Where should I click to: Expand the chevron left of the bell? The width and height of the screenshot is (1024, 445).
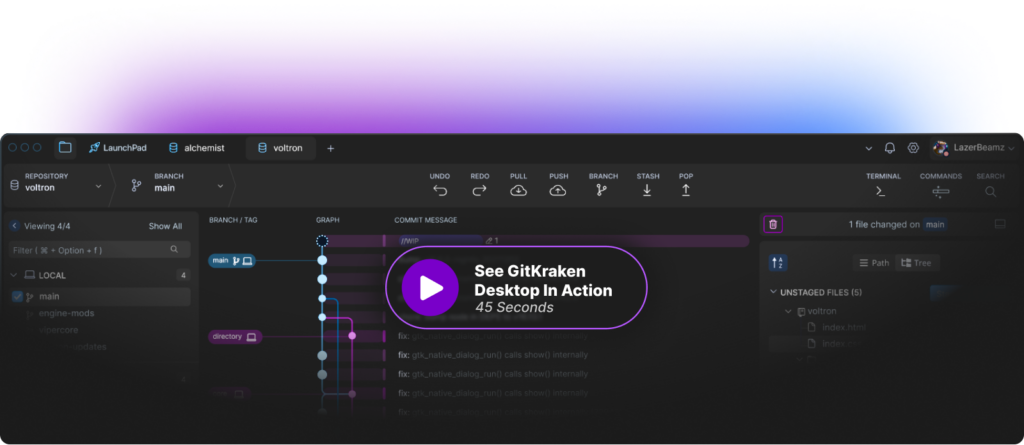(869, 148)
